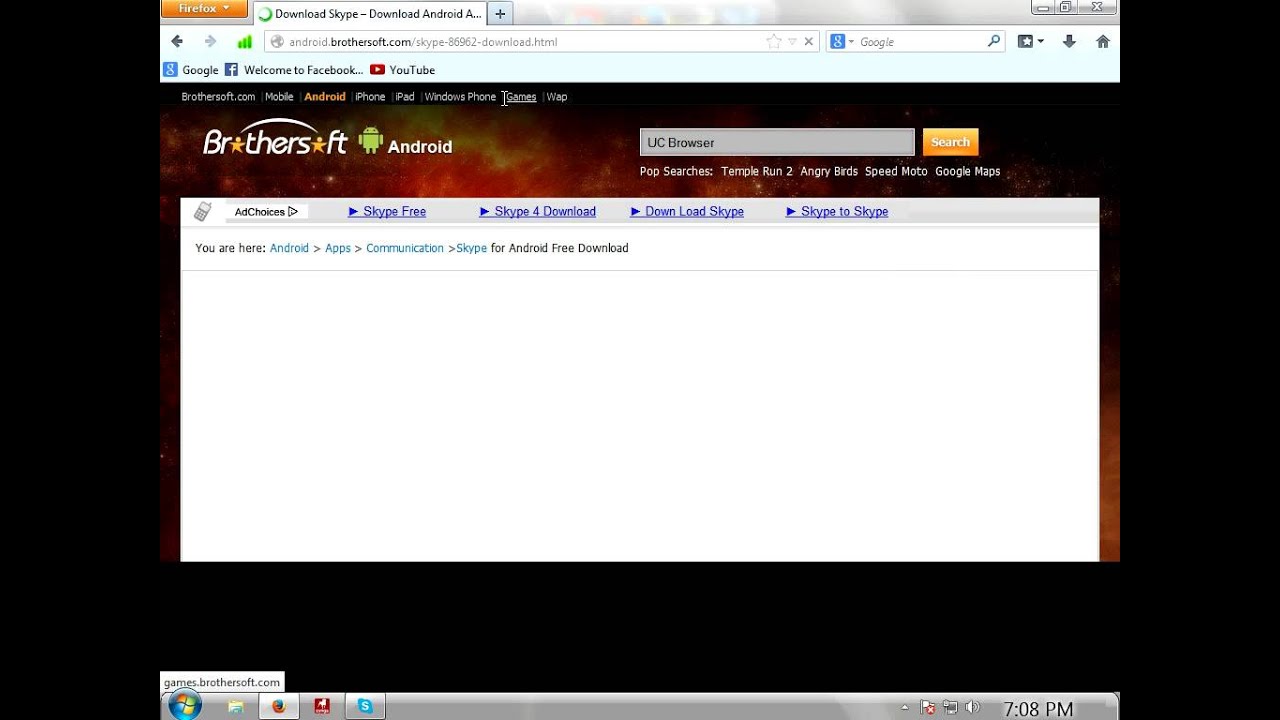Screen dimensions: 1280x720
Task: Click the Brothersoft logo
Action: point(275,137)
